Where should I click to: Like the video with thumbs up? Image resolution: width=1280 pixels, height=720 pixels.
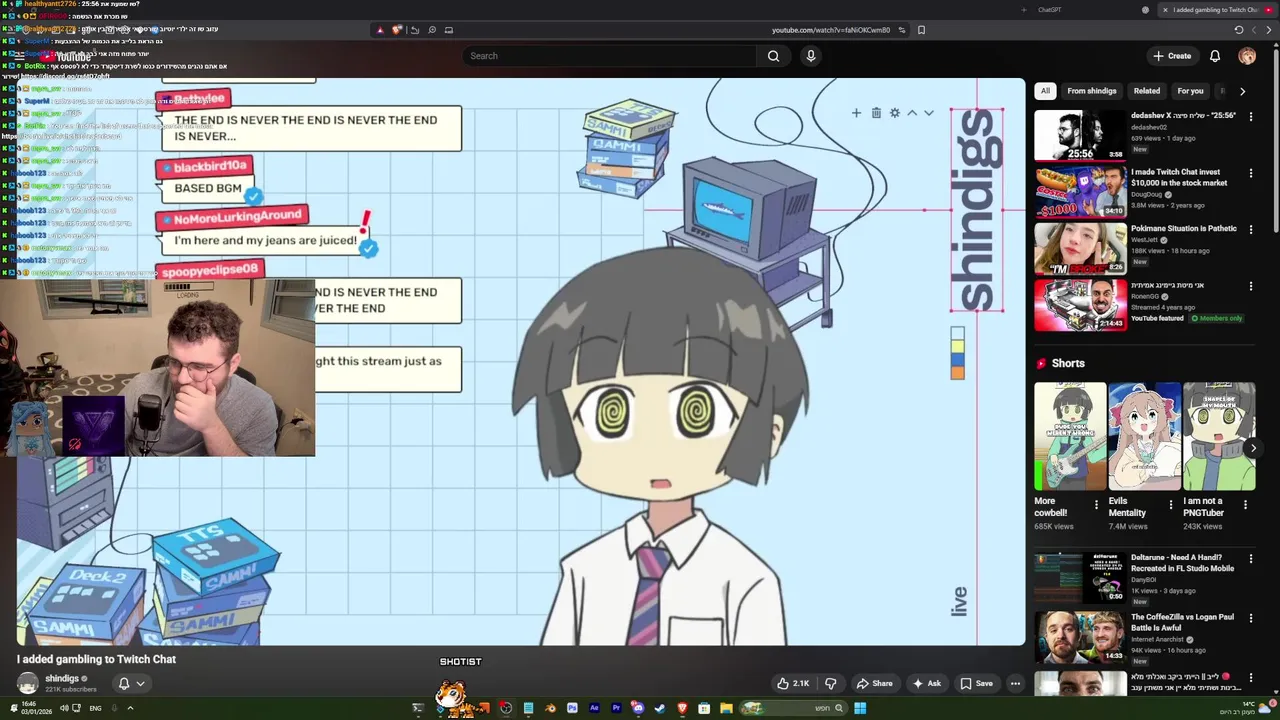tap(792, 683)
